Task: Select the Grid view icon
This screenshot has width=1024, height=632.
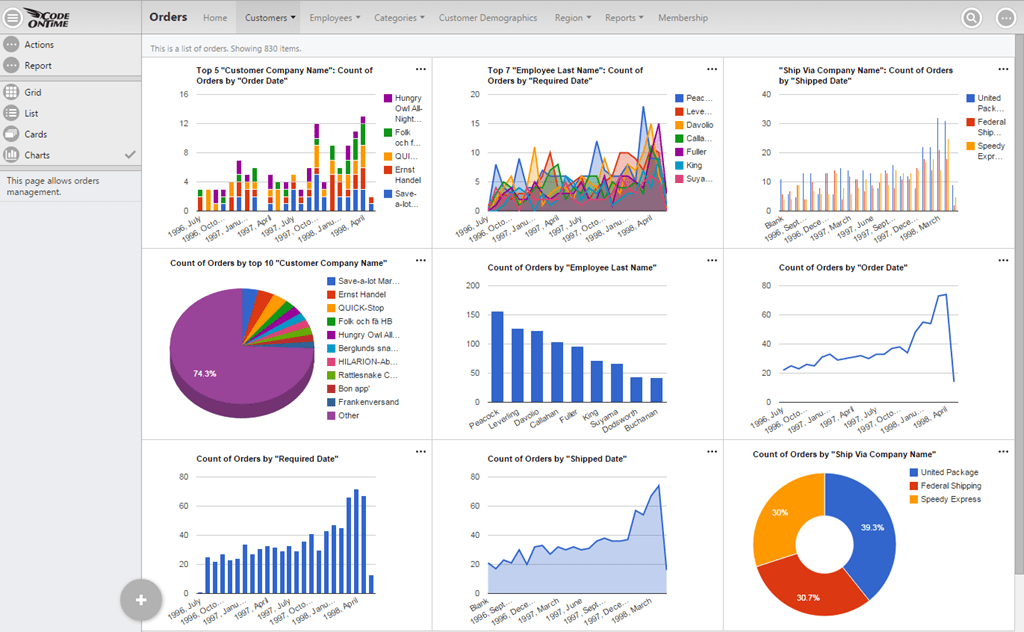Action: 34,92
